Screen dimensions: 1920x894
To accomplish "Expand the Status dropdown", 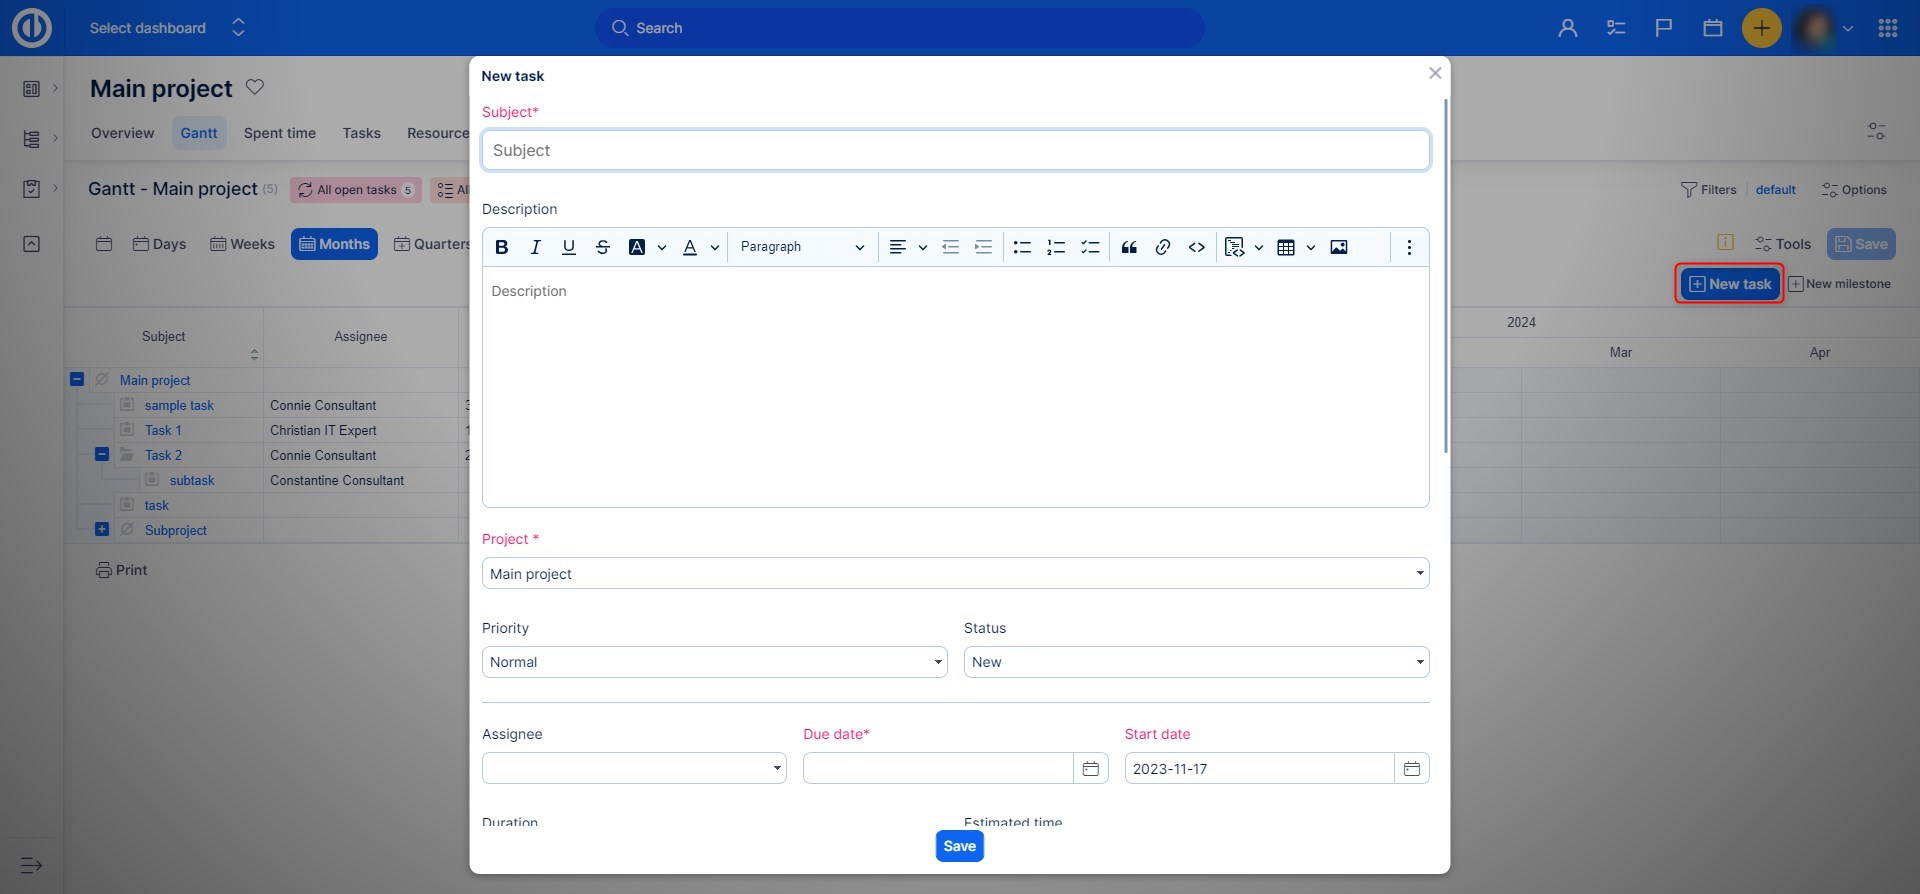I will (x=1196, y=662).
